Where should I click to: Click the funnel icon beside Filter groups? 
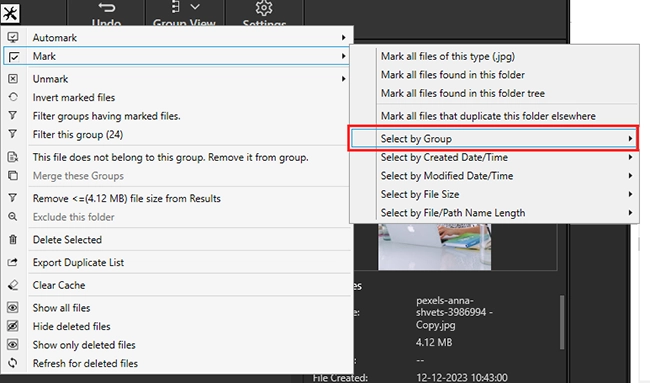(13, 116)
